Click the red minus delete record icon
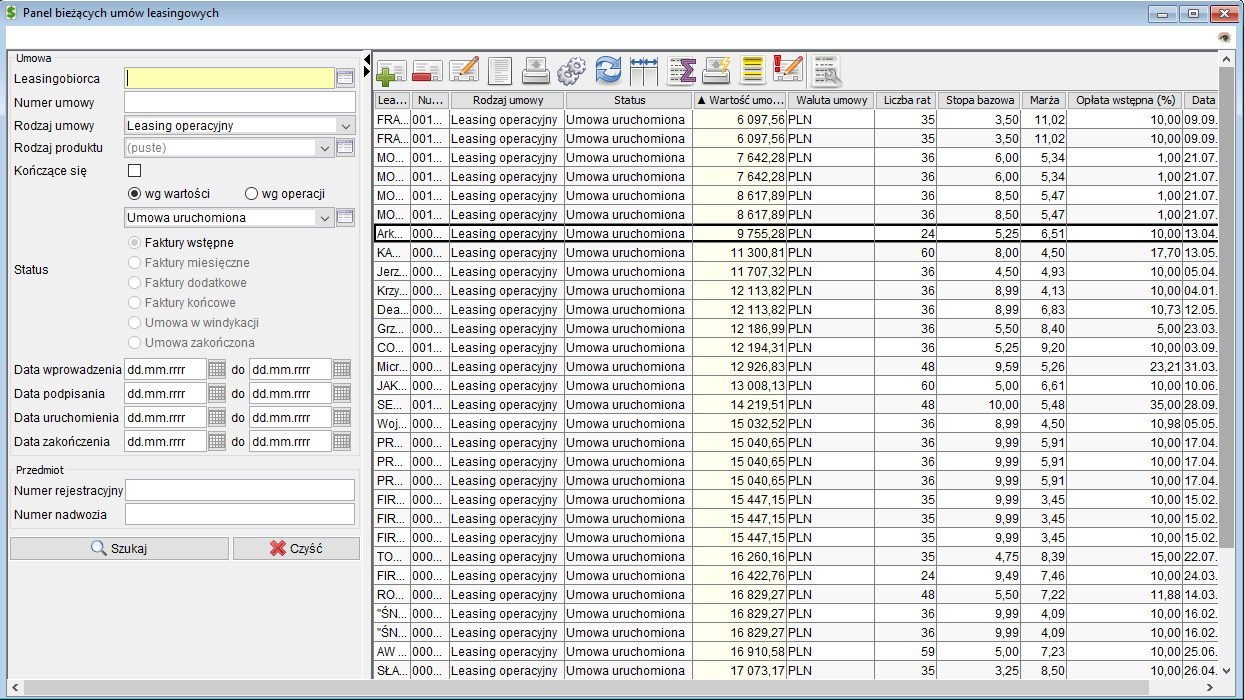1244x700 pixels. point(427,71)
